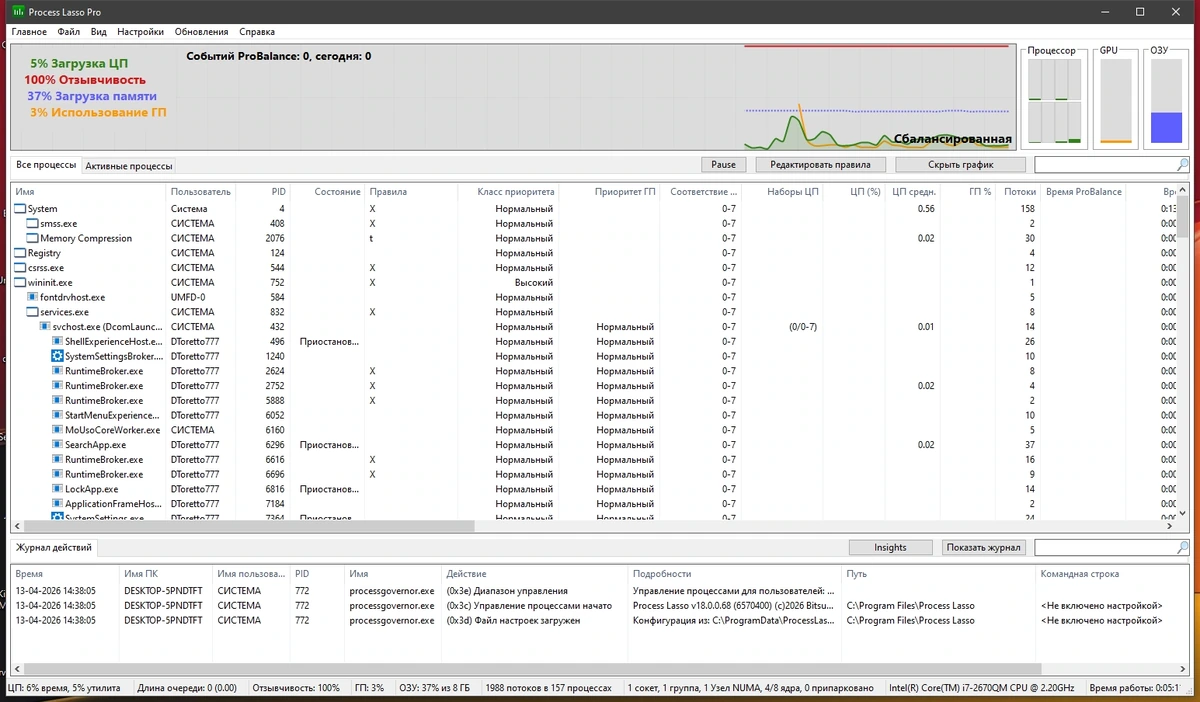
Task: Click the ОЗУ memory usage bar
Action: tap(1165, 100)
